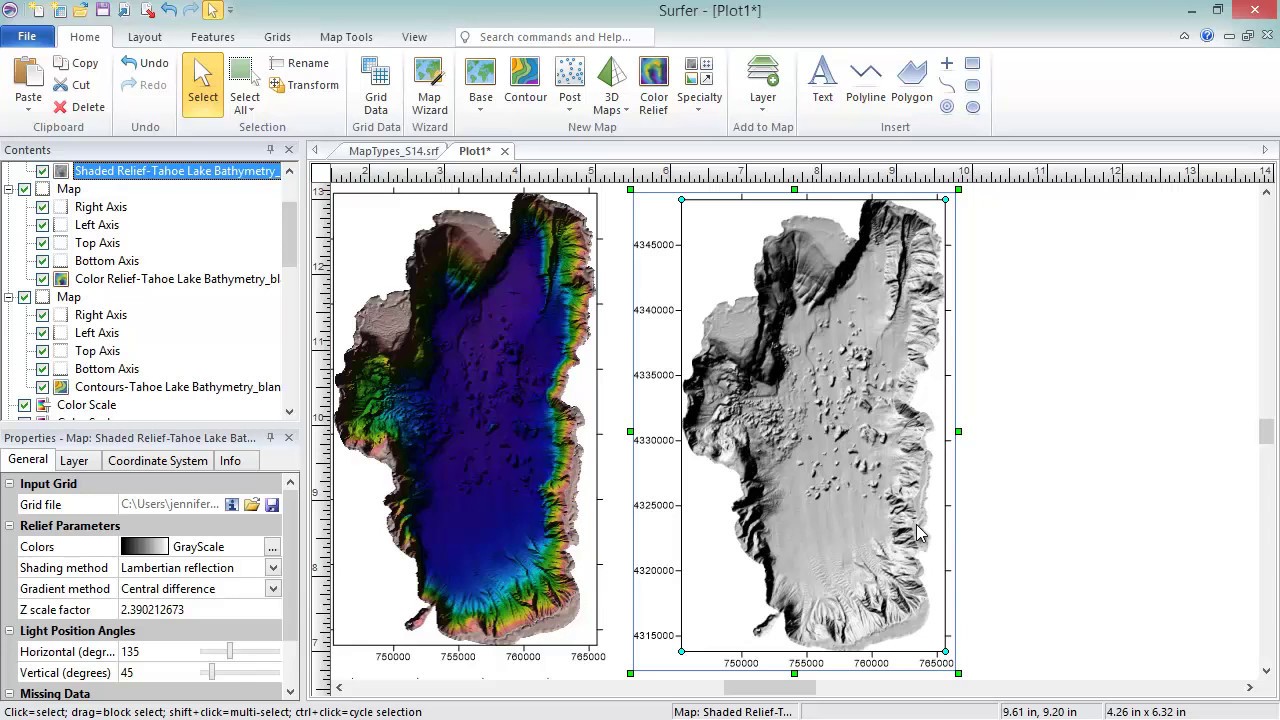Uncheck the Contours layer checkbox

pos(42,387)
